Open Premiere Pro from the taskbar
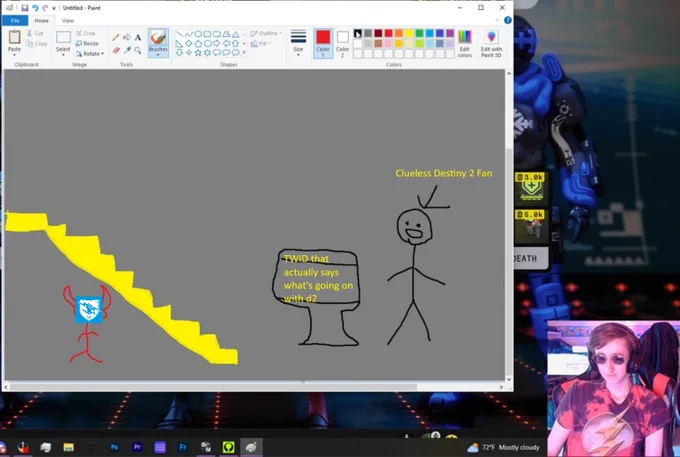The height and width of the screenshot is (457, 680). click(137, 447)
